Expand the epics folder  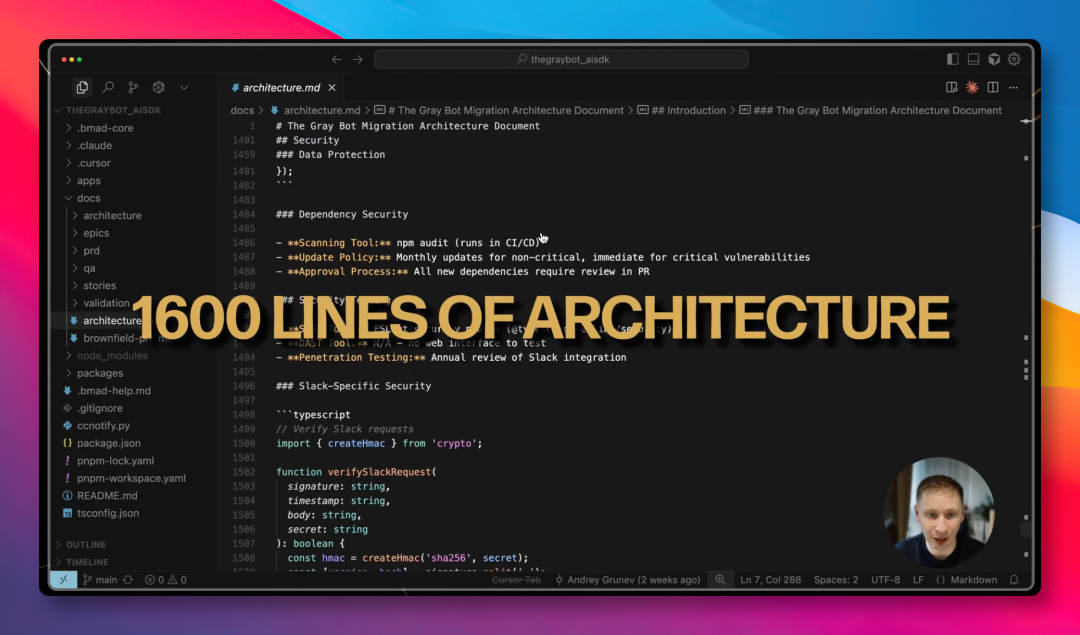coord(96,233)
